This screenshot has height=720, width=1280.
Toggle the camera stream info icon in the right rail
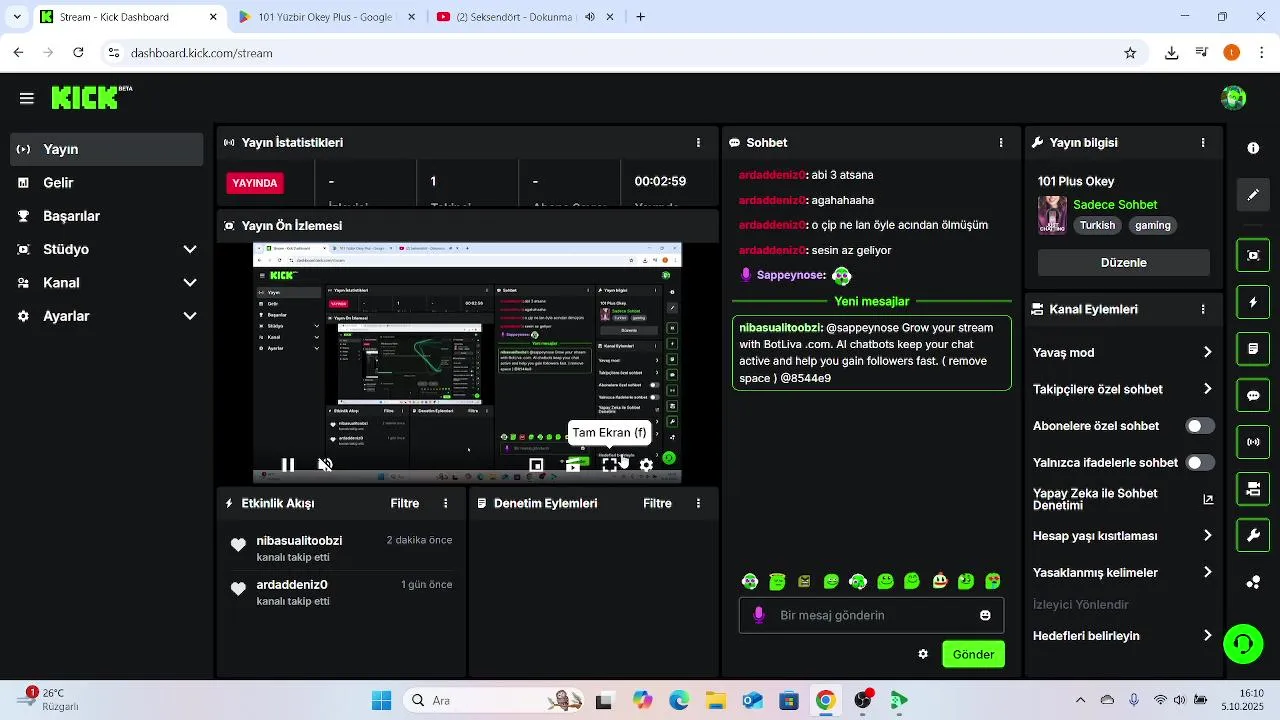coord(1253,489)
